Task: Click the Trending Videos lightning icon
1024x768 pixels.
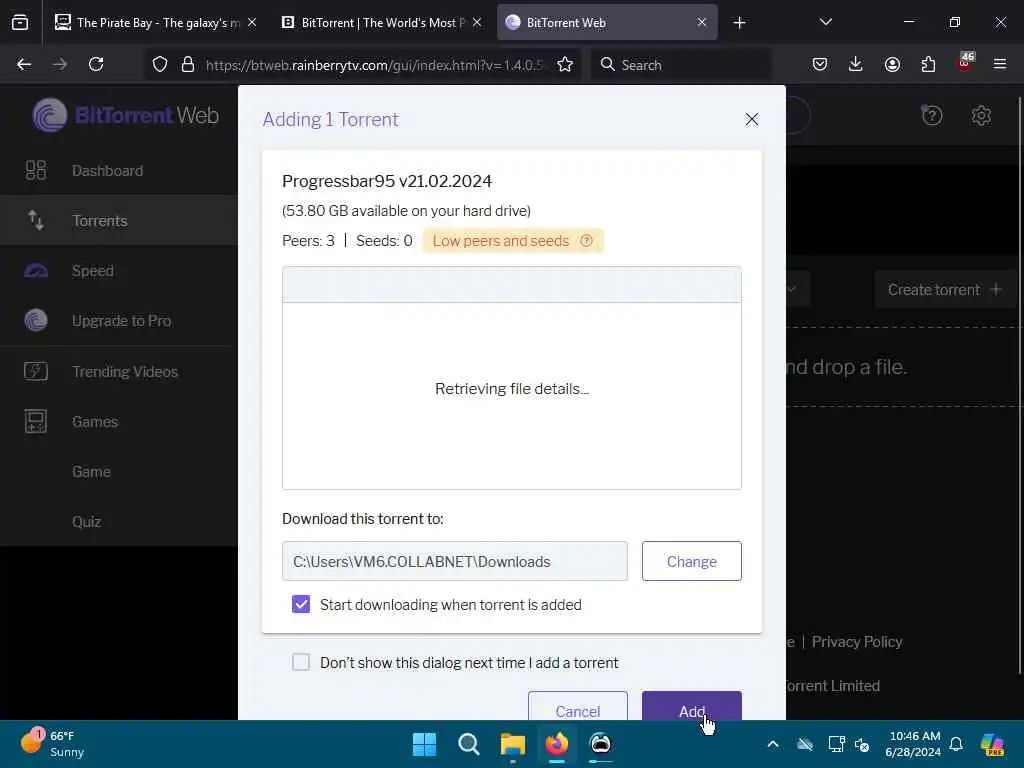Action: [36, 371]
